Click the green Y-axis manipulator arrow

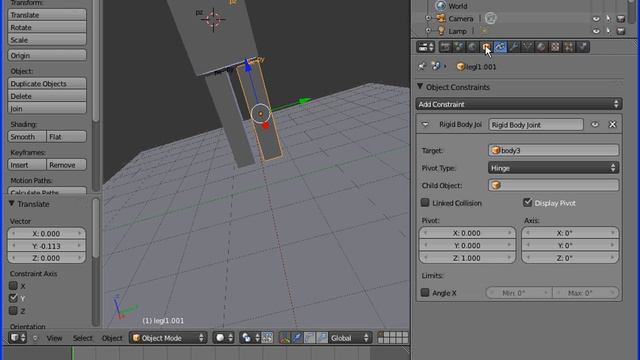(x=304, y=100)
